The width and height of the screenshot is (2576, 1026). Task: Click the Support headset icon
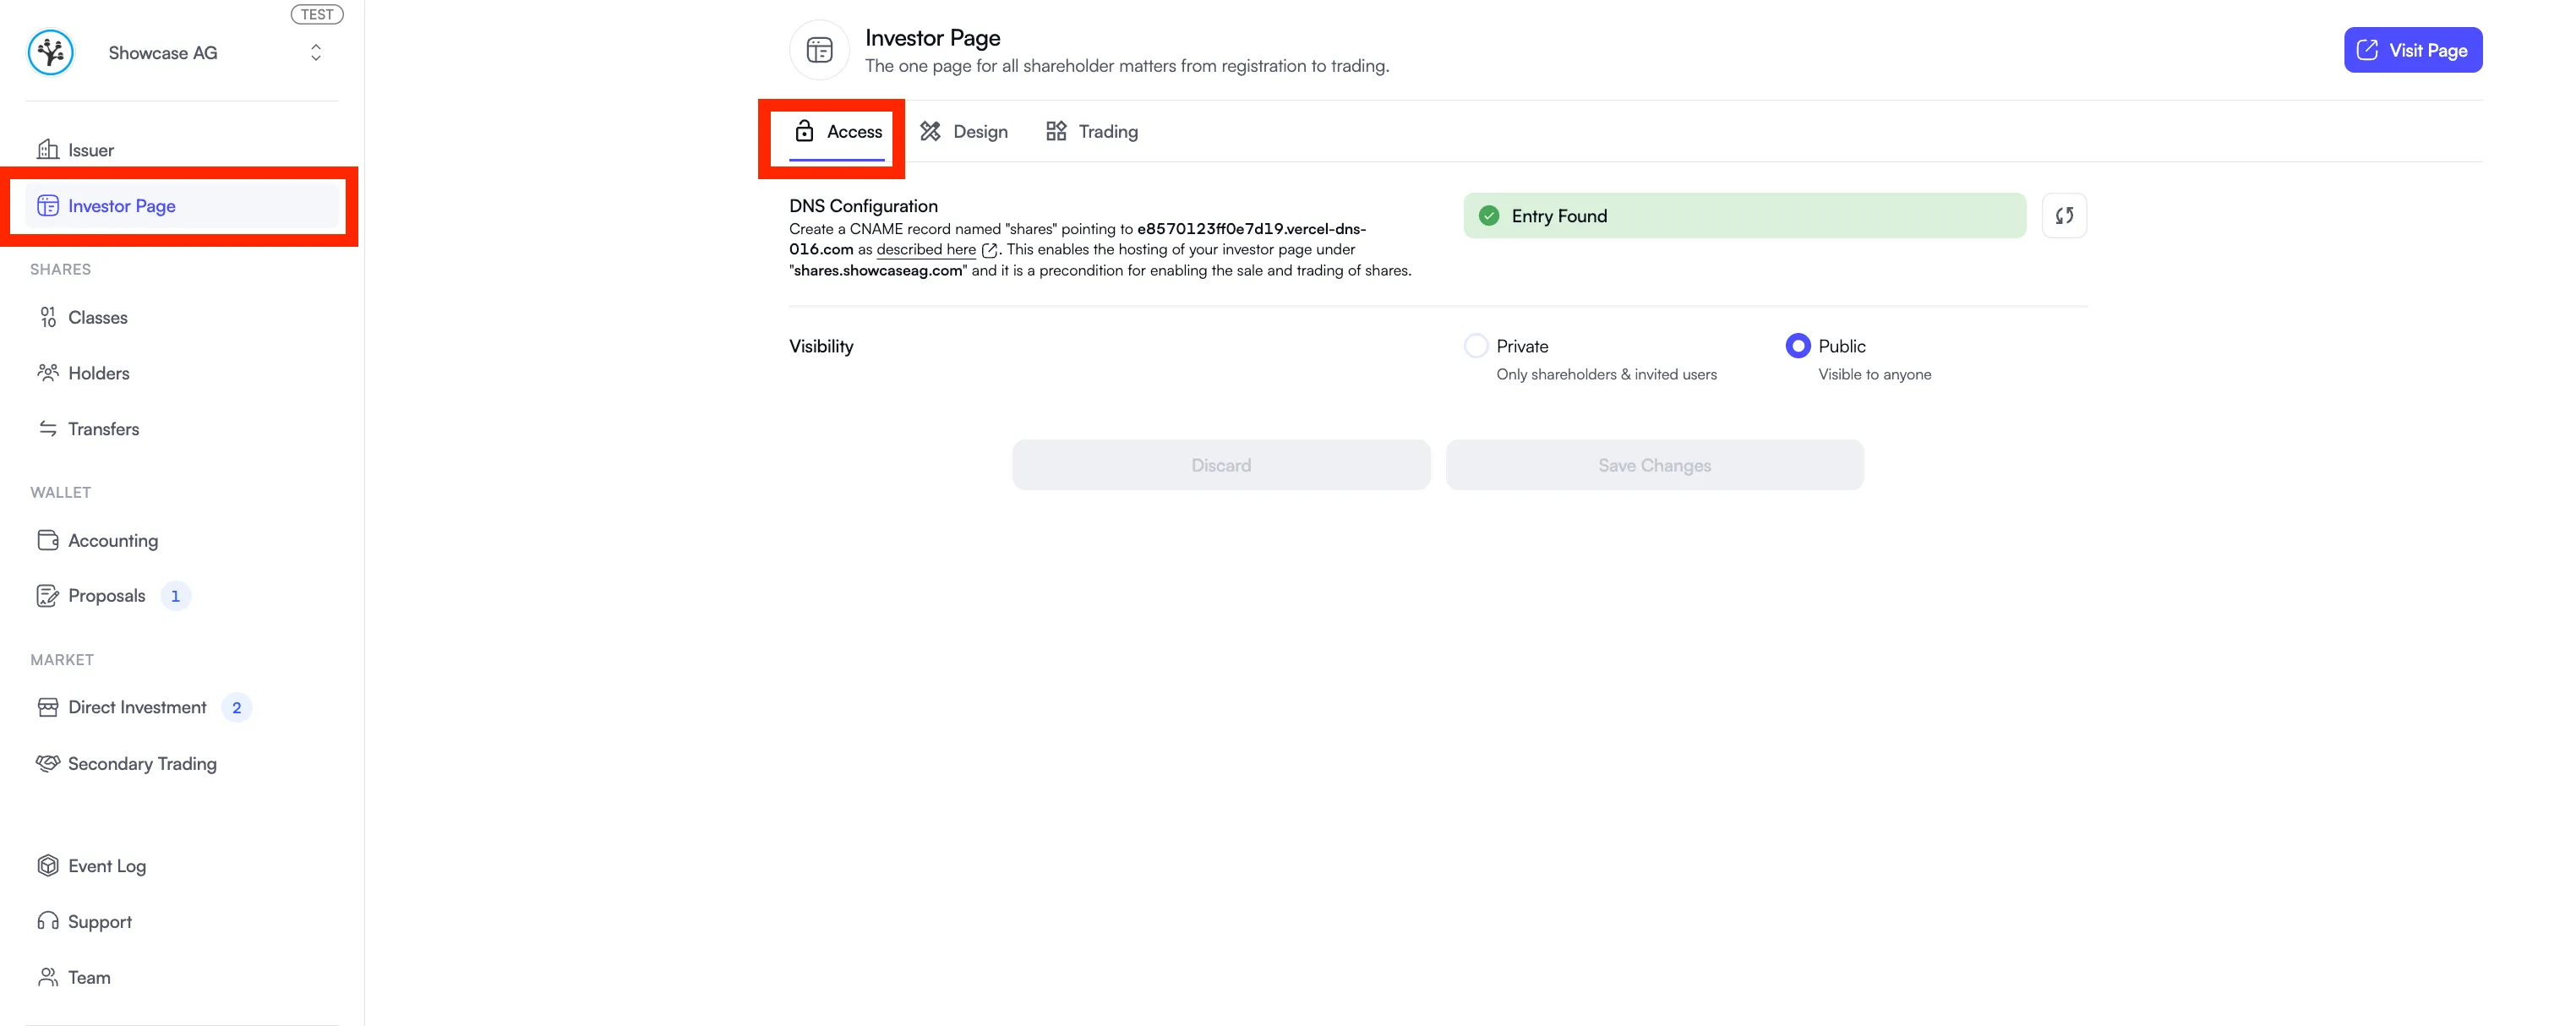point(49,921)
